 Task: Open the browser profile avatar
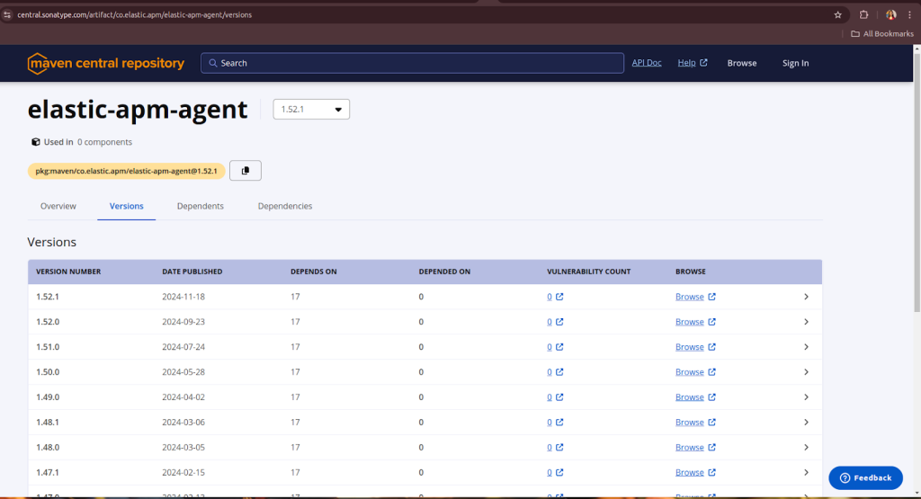(891, 15)
